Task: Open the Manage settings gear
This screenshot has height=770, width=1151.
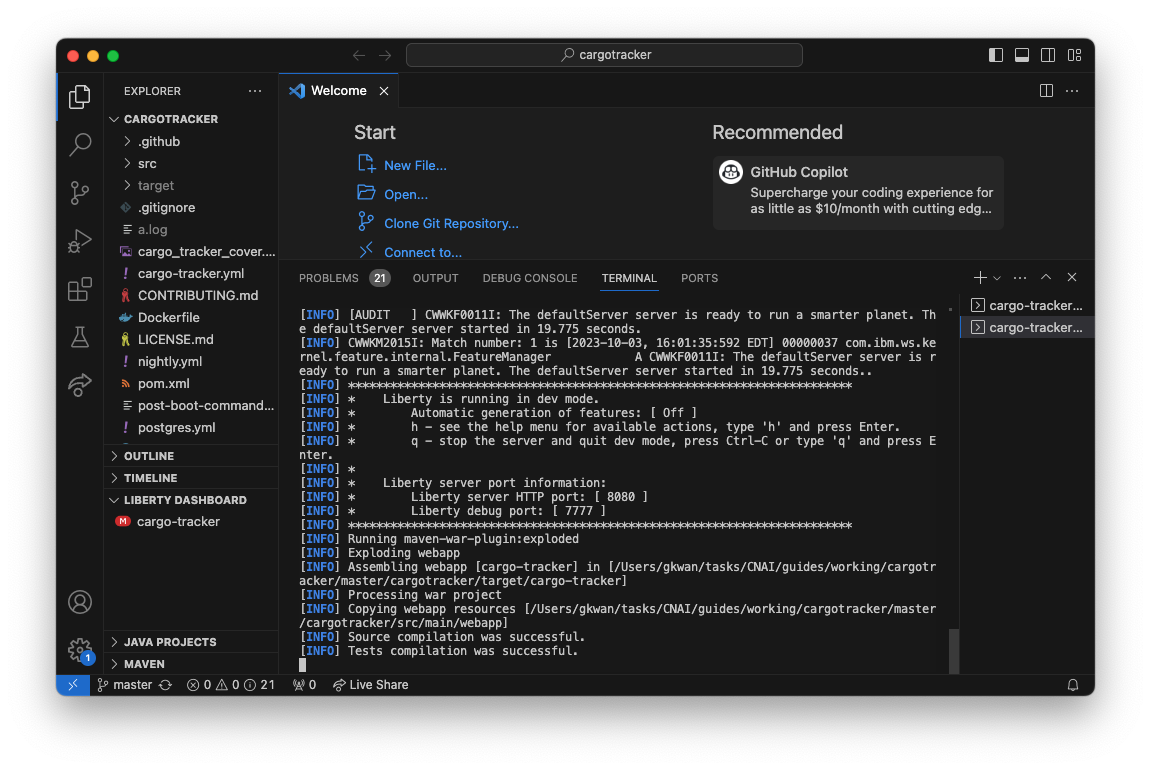Action: 80,650
